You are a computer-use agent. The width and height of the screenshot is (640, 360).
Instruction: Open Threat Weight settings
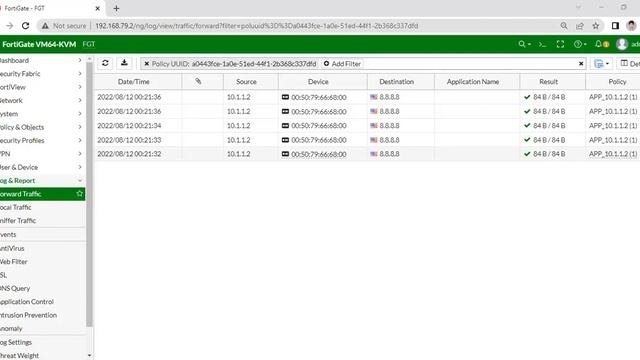(42, 356)
